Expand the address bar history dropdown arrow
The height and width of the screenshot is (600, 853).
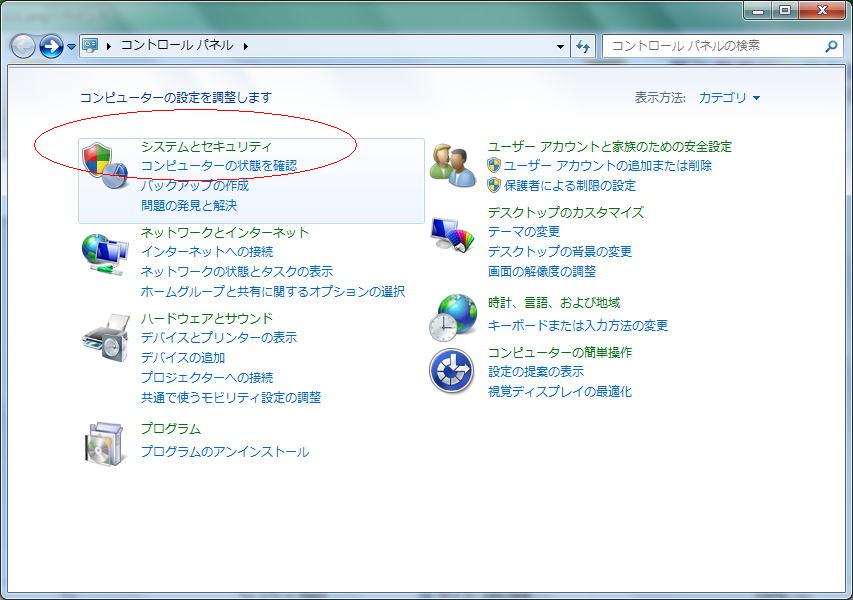(x=560, y=46)
